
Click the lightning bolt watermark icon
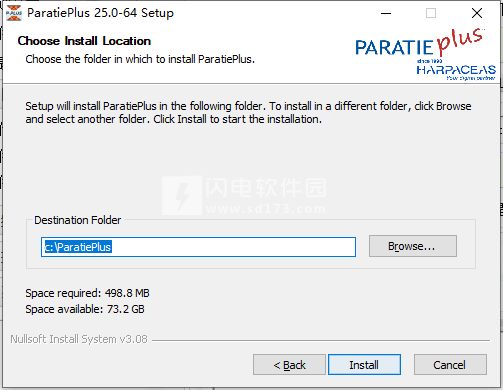[182, 195]
